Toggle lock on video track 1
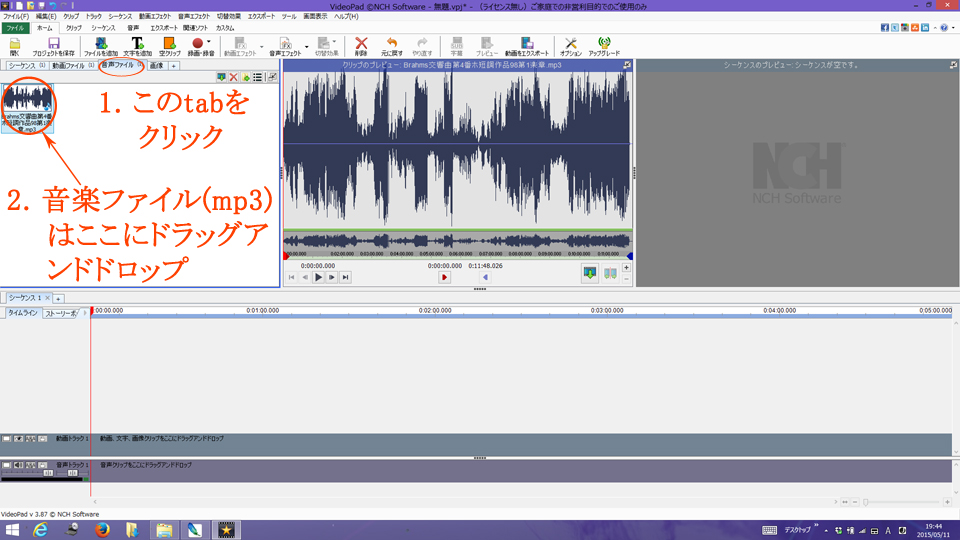 43,439
